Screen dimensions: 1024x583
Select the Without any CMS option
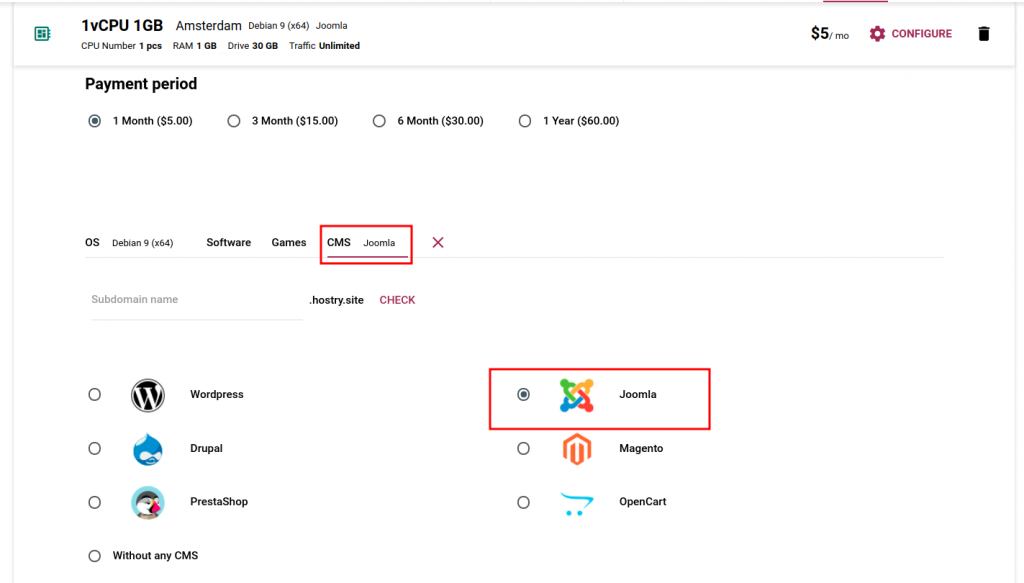click(95, 556)
